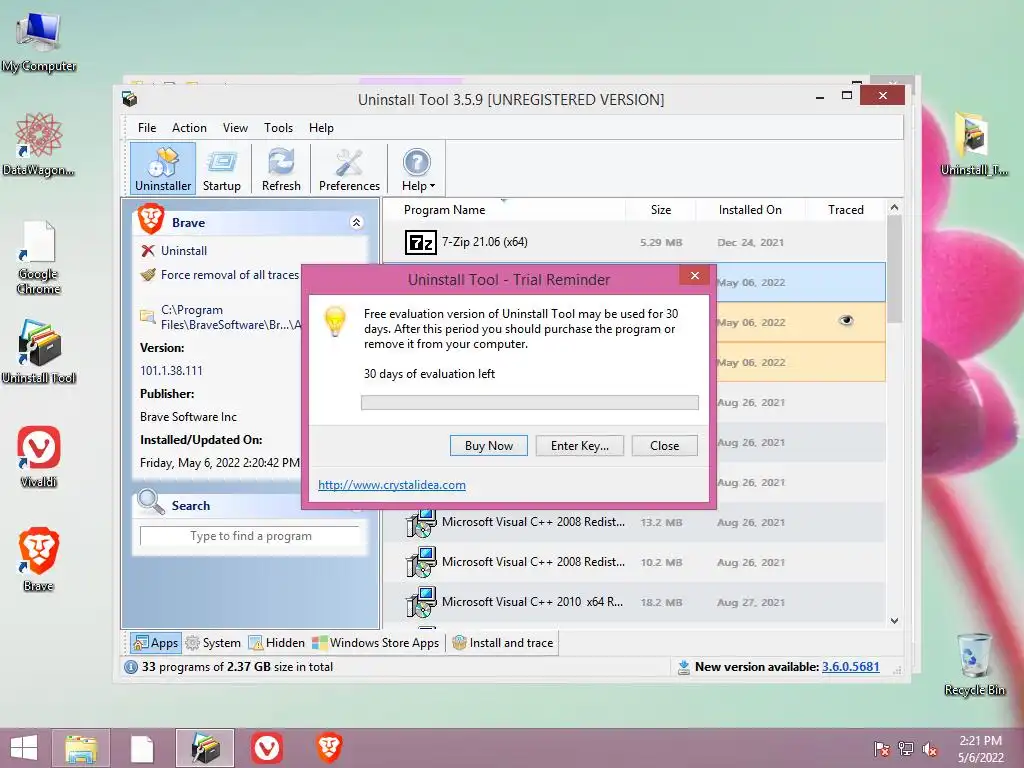This screenshot has height=768, width=1024.
Task: Select Microsoft Visual C++ 2010 x64 row
Action: (635, 602)
